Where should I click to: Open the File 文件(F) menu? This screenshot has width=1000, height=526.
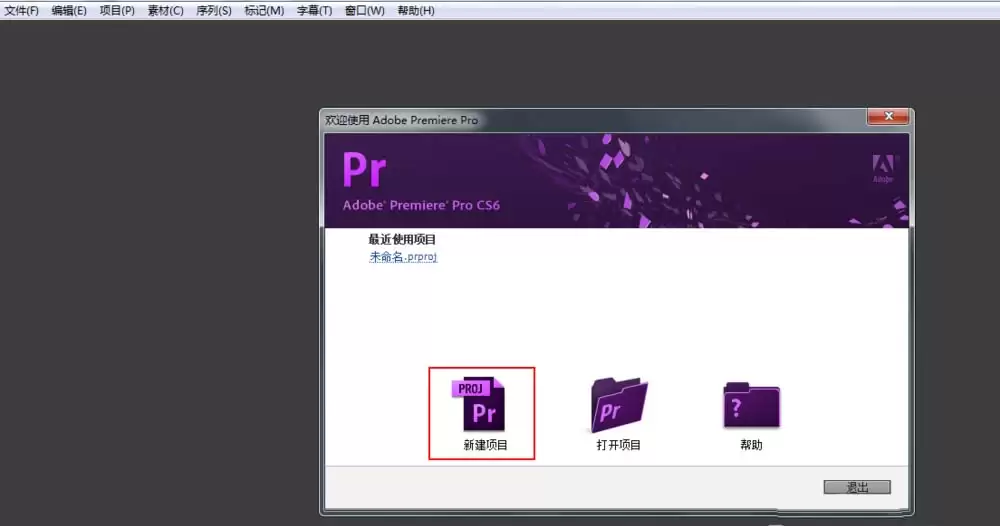[22, 10]
